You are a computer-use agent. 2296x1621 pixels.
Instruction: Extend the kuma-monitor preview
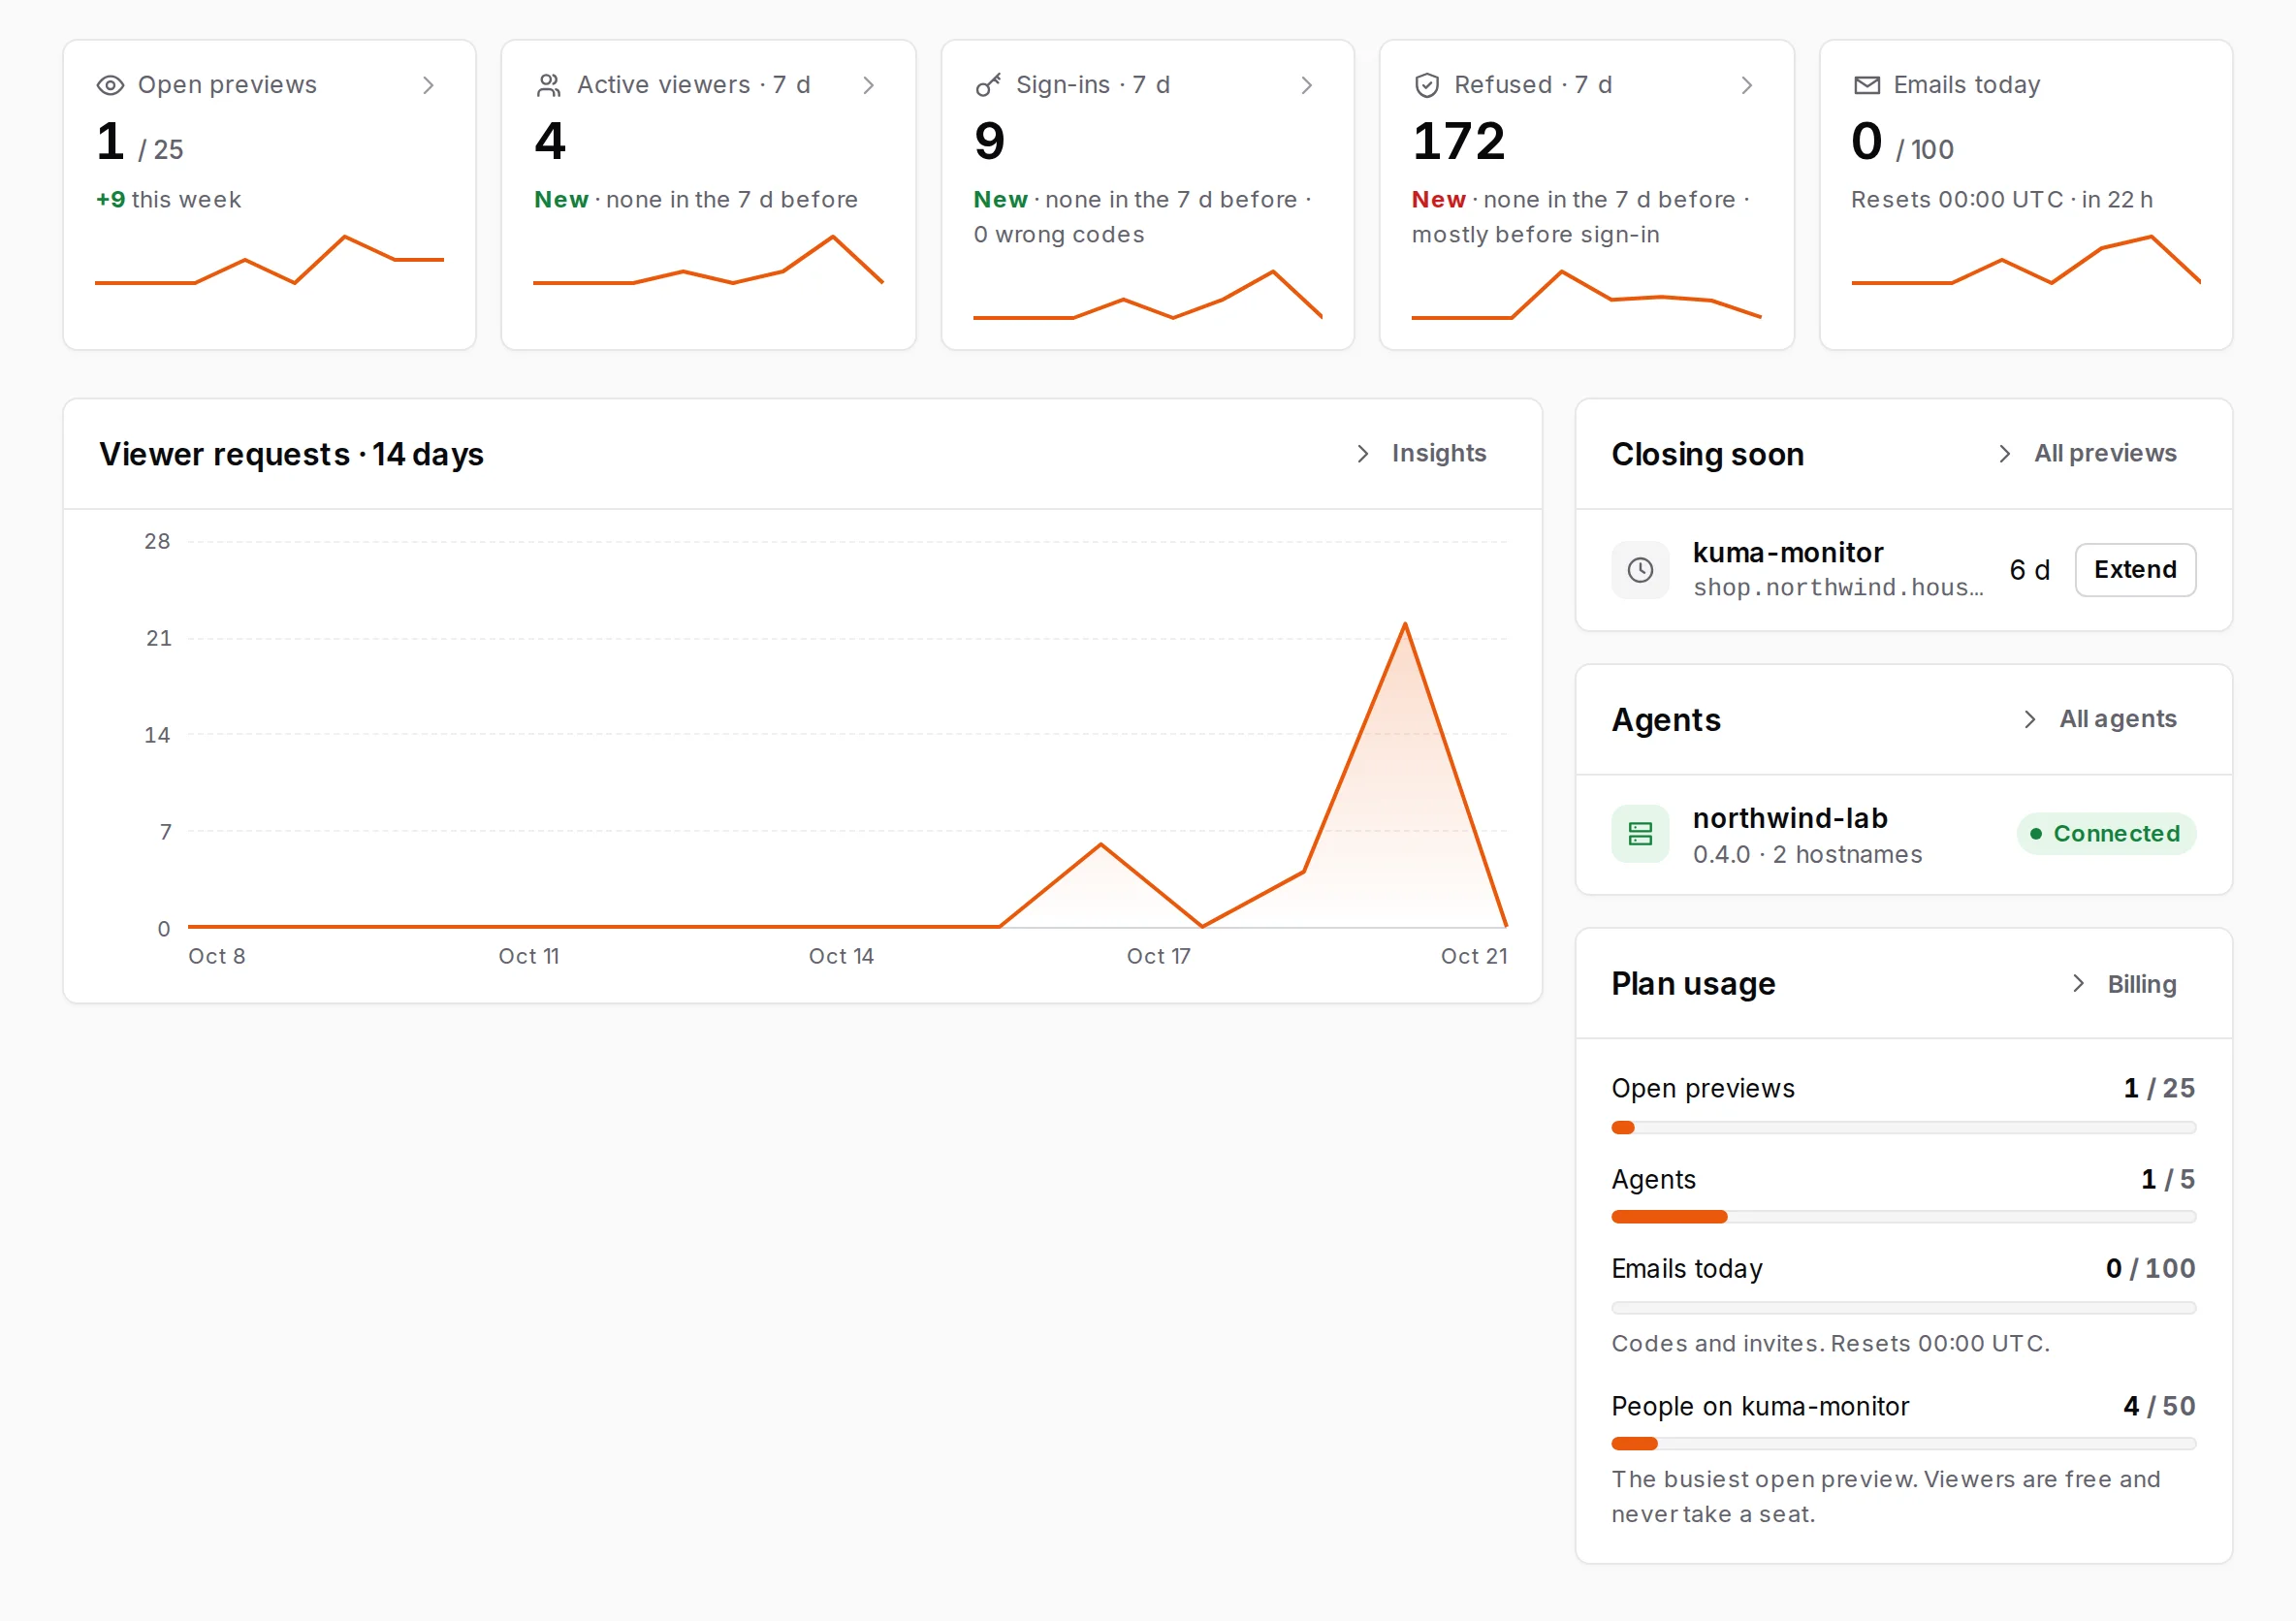[x=2135, y=570]
